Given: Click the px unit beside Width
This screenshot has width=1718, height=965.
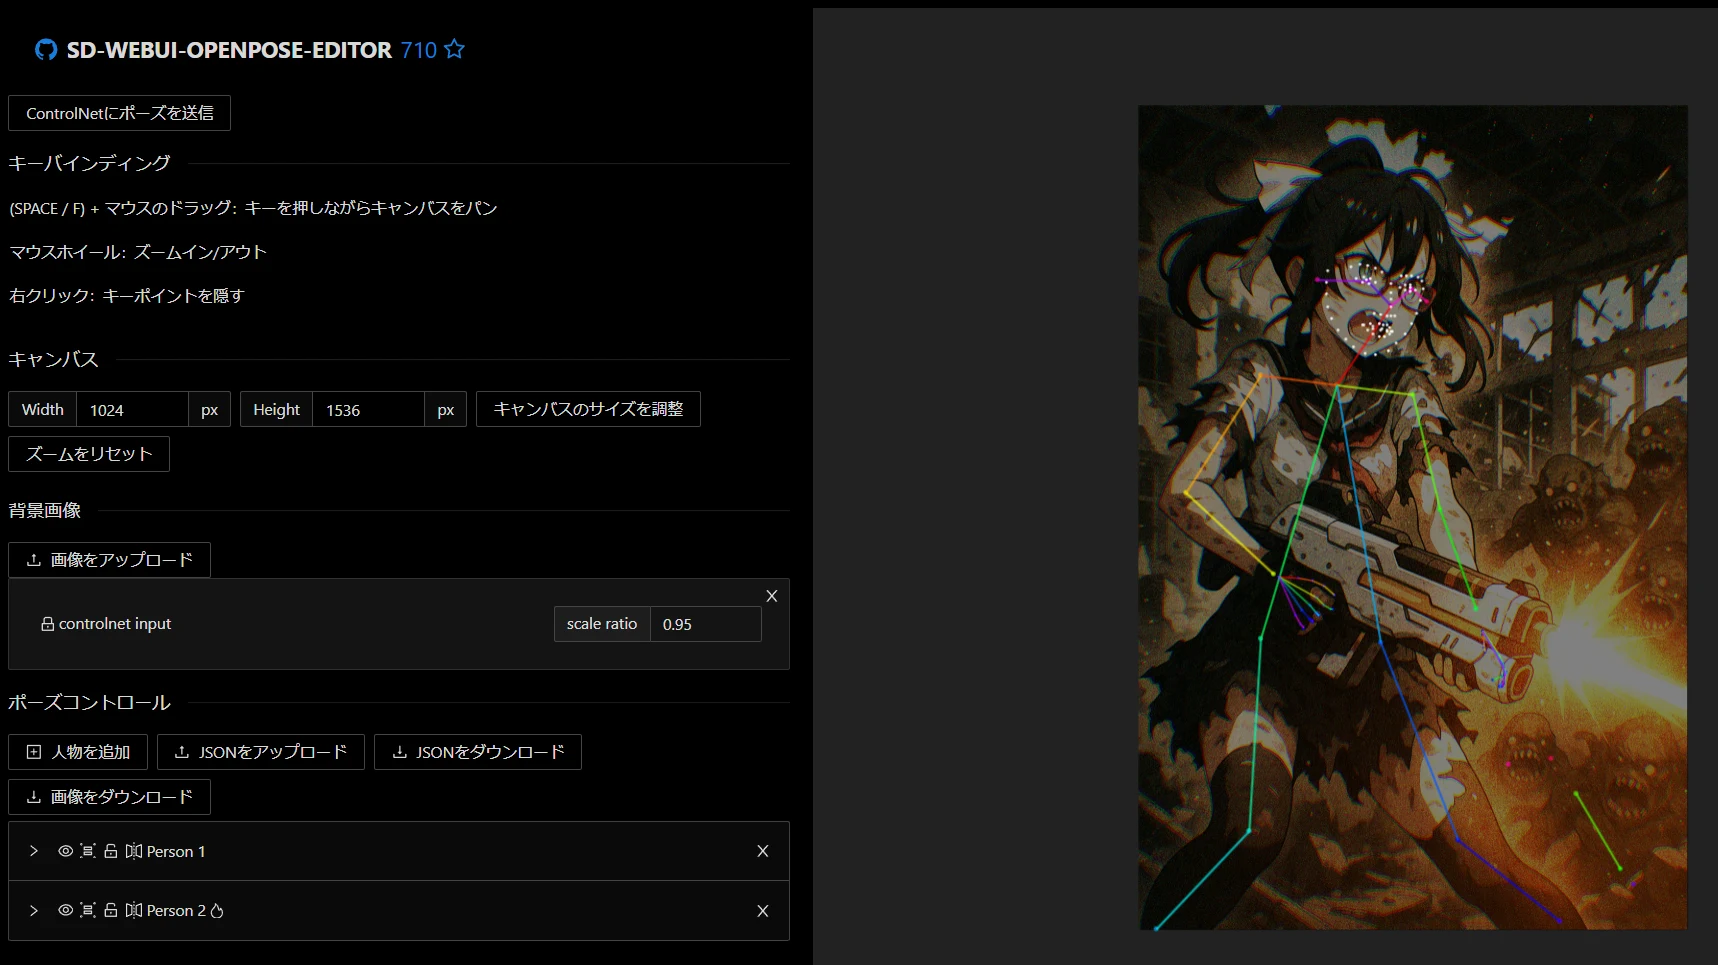Looking at the screenshot, I should [209, 410].
